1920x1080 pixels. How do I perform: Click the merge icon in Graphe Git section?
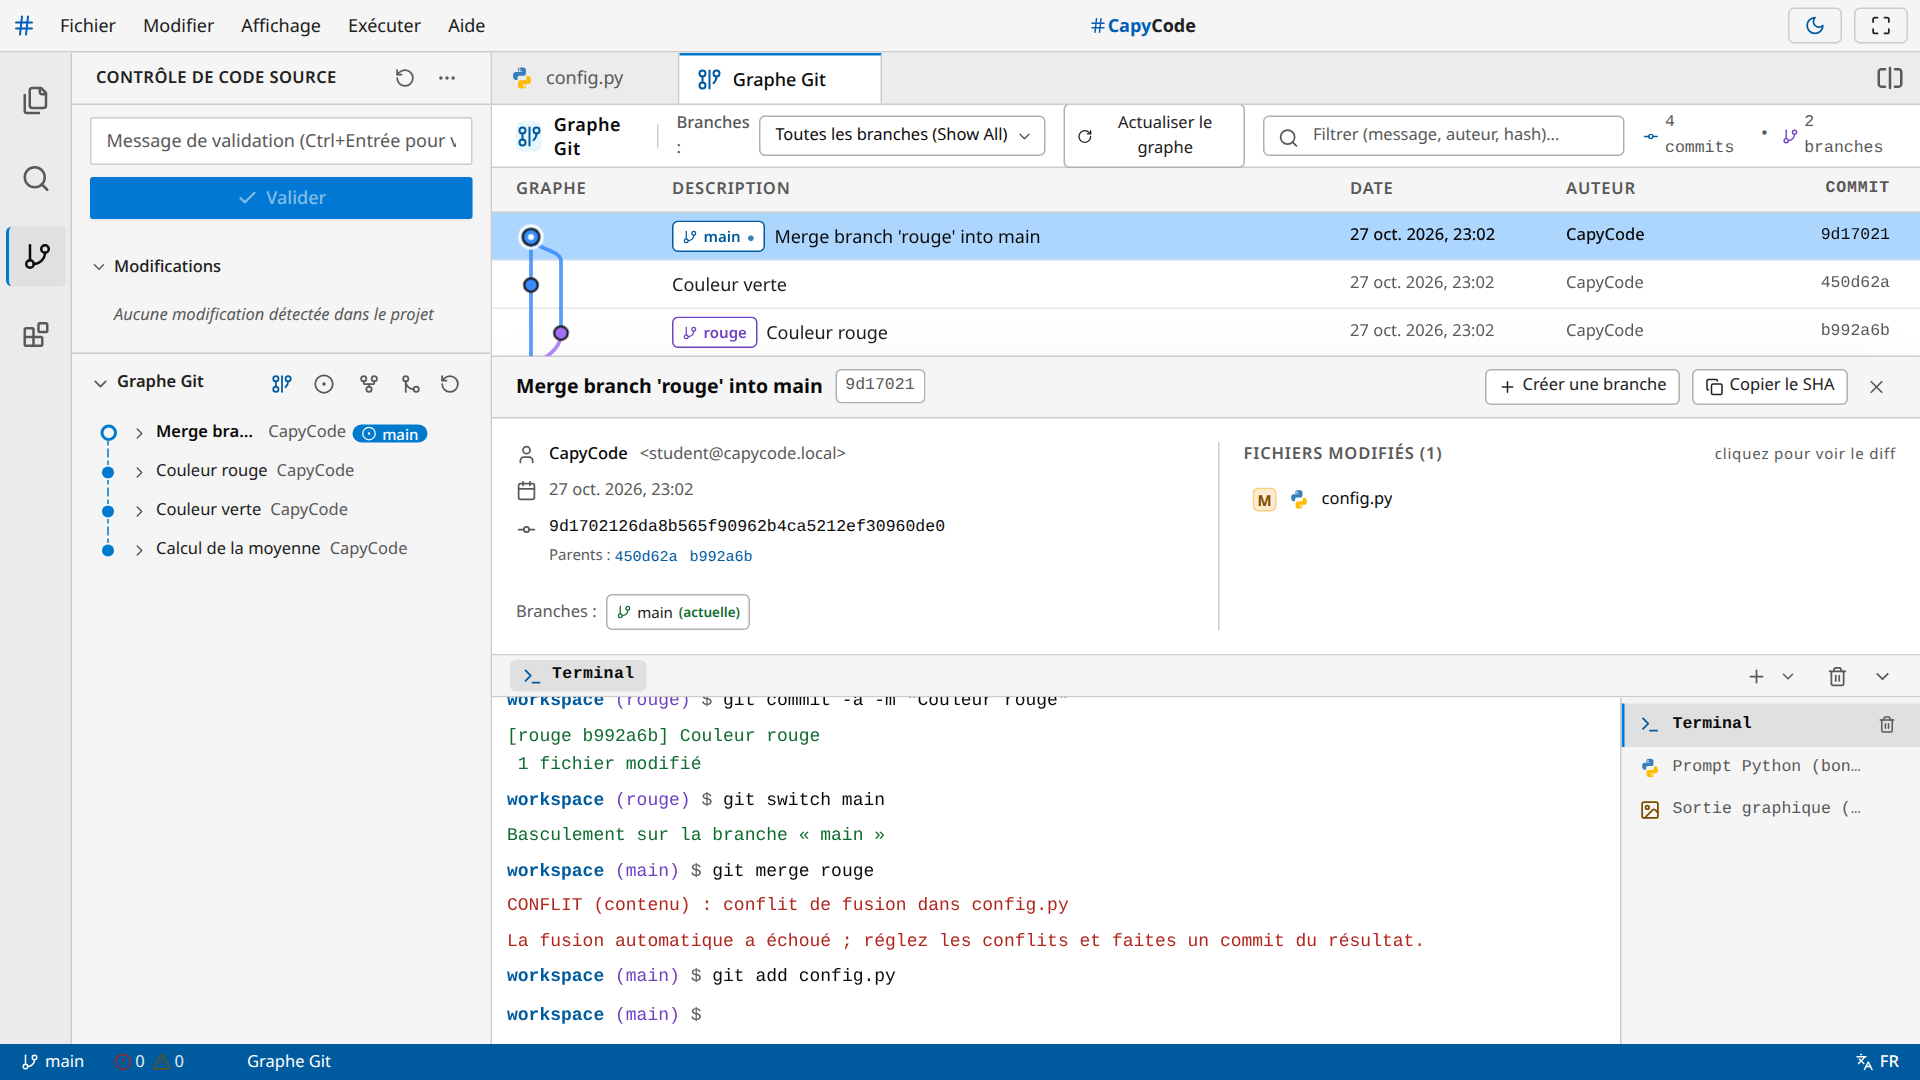(411, 384)
